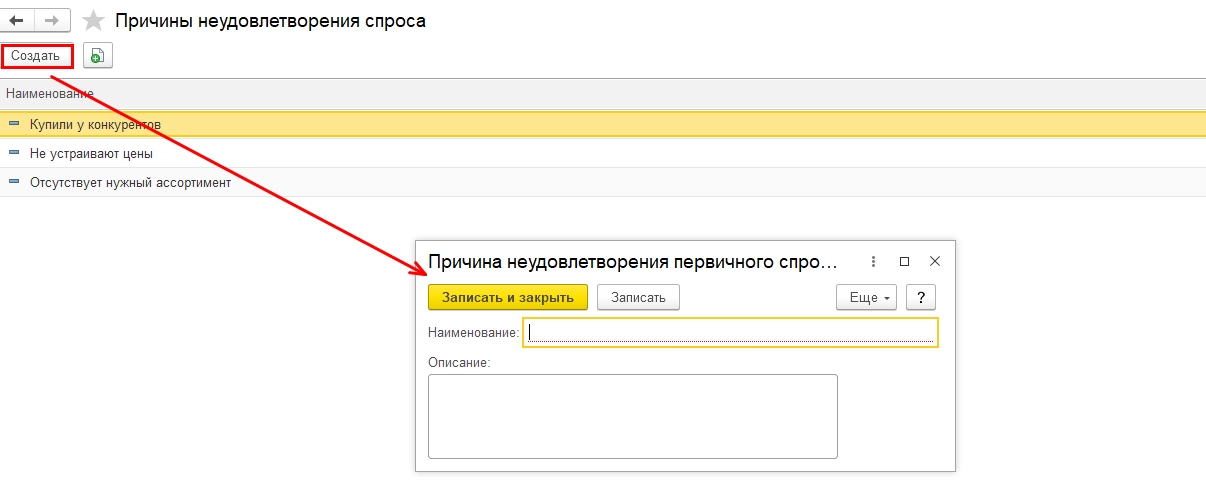Click item icon beside Отсутствует нужный ассортимент
1206x496 pixels.
[x=14, y=182]
